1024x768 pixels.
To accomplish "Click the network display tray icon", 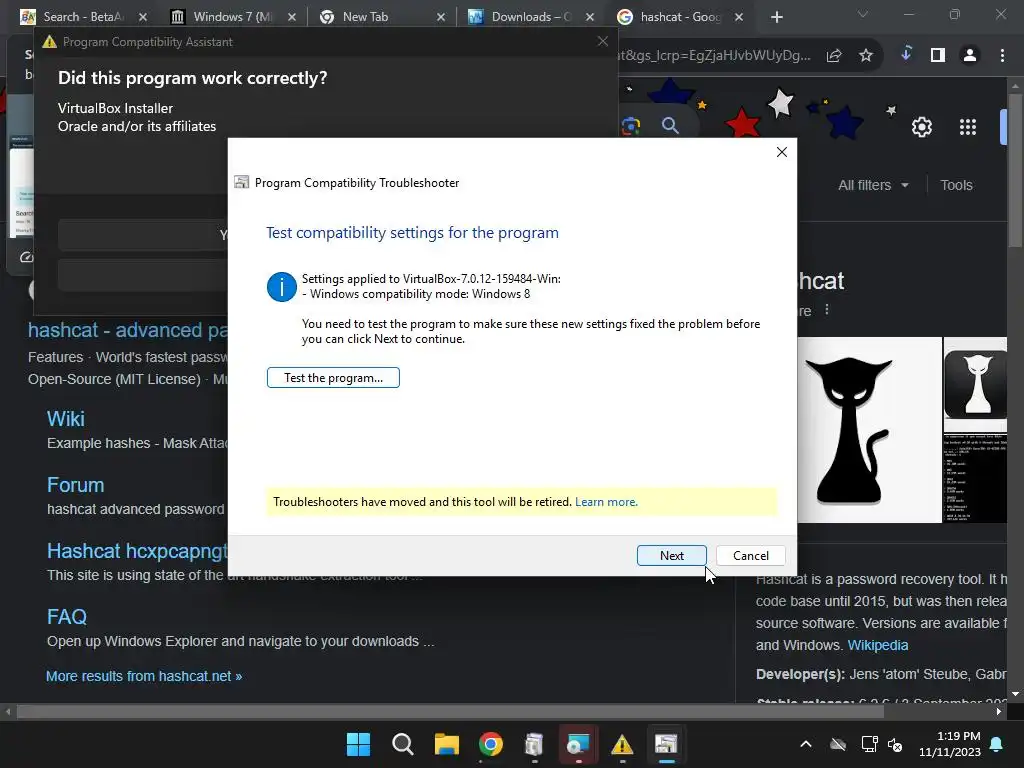I will click(869, 744).
